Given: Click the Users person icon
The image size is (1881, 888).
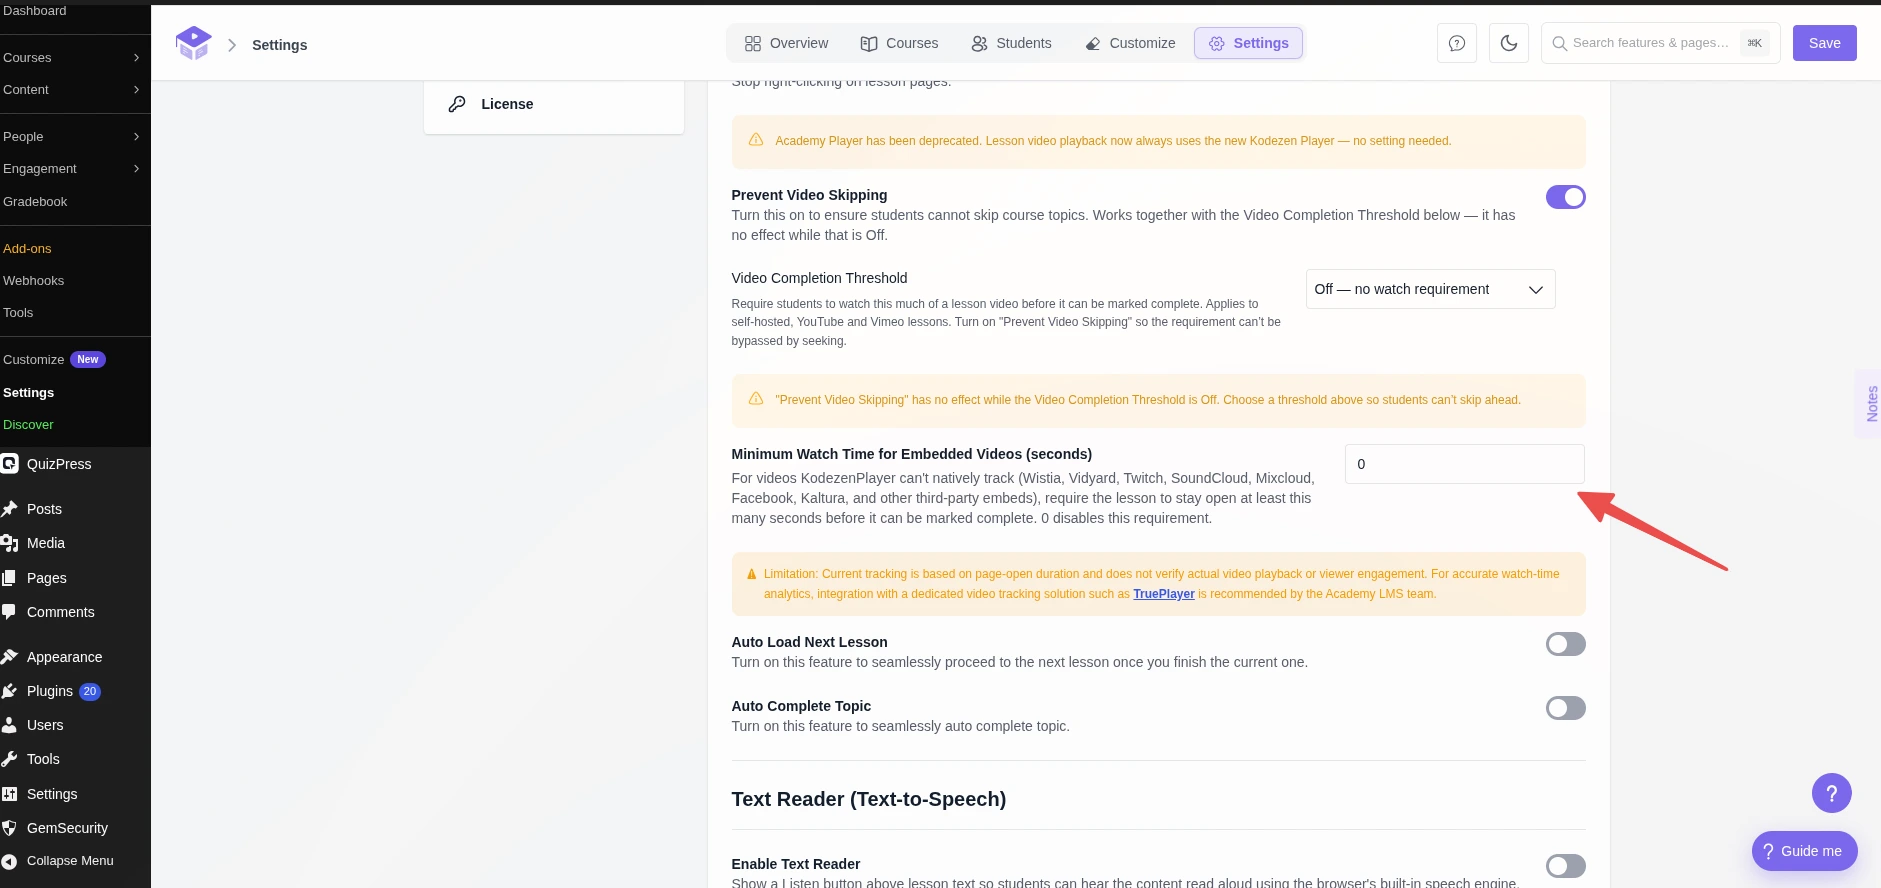Looking at the screenshot, I should point(10,725).
